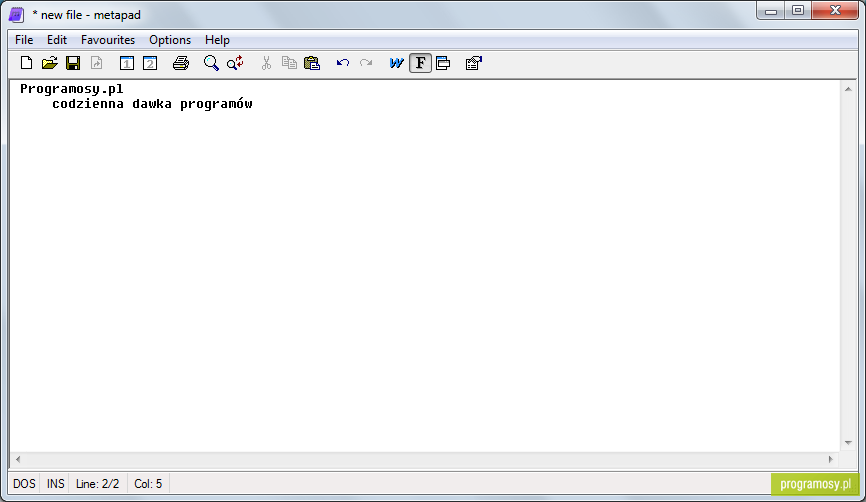Click the Col: 5 status field
866x502 pixels.
click(x=148, y=484)
